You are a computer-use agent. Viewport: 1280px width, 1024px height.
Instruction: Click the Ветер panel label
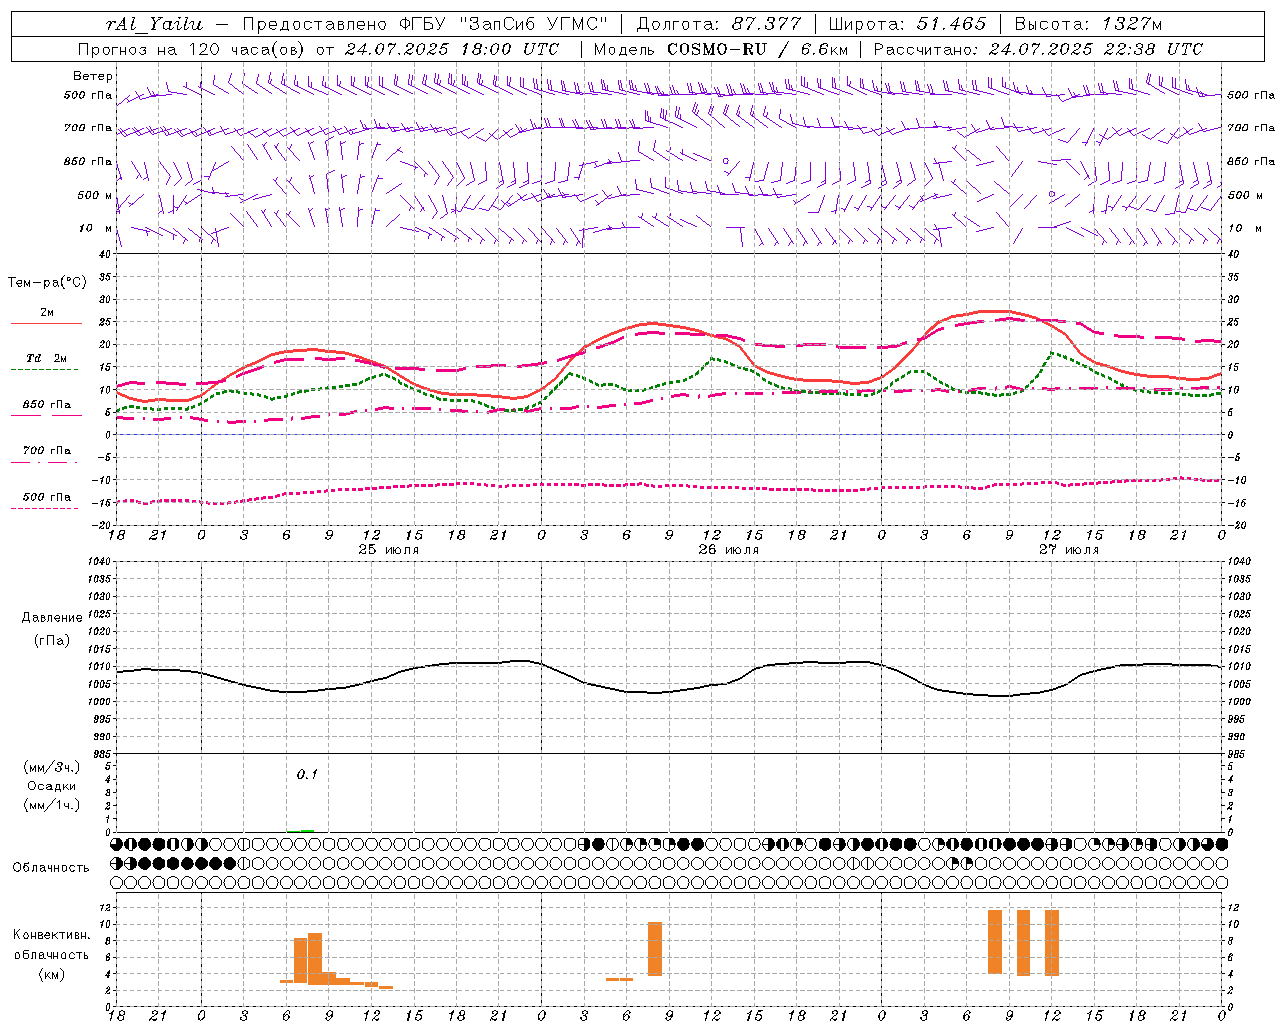pos(92,76)
